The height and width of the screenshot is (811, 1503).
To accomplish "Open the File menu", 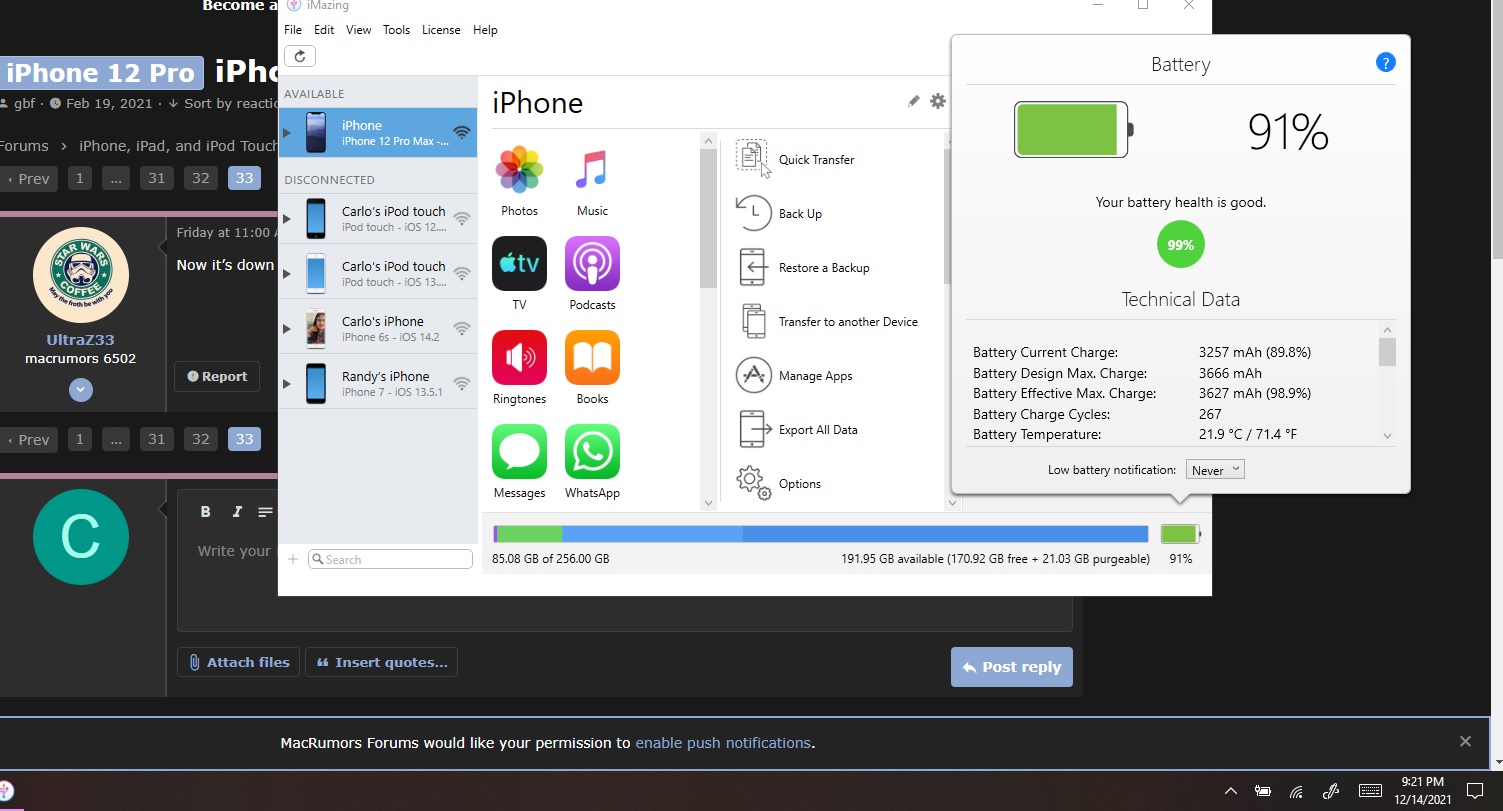I will point(293,30).
